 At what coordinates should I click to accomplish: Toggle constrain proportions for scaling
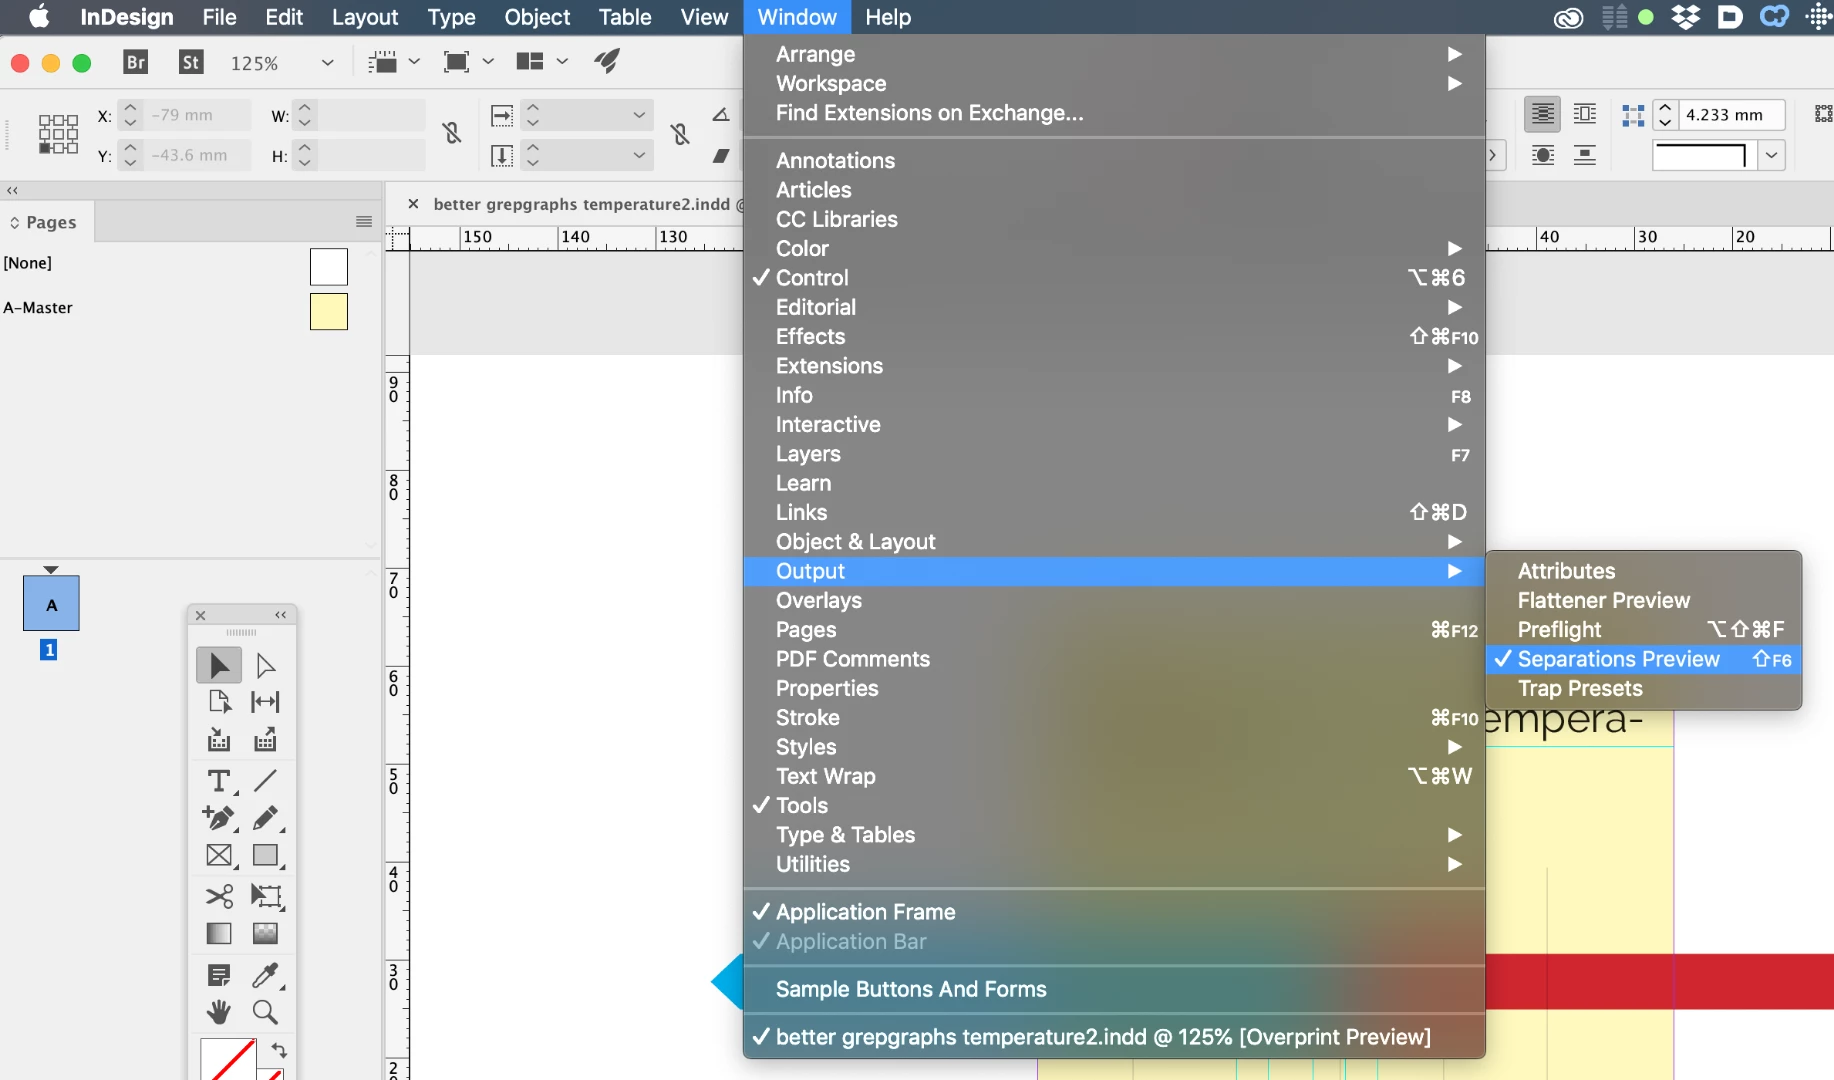(680, 133)
